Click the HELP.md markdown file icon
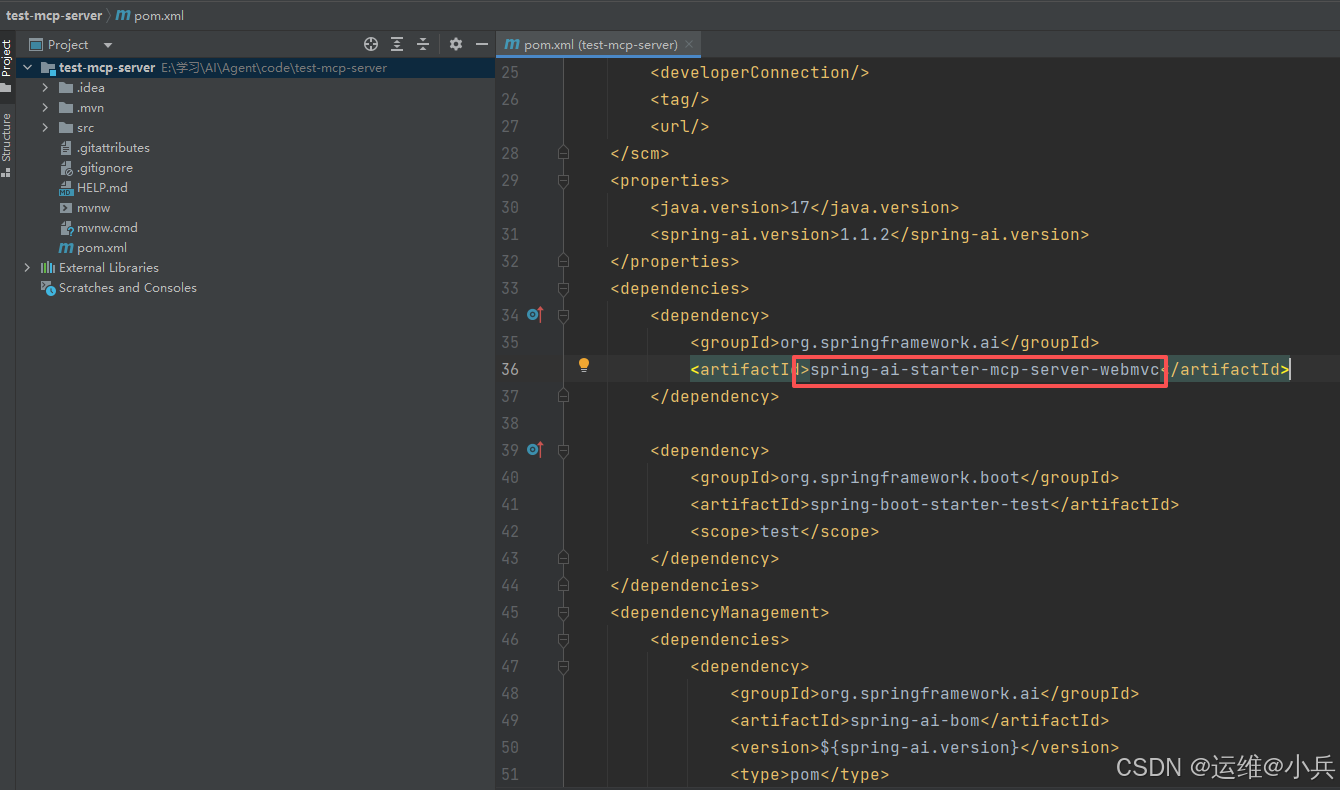Viewport: 1340px width, 790px height. pos(66,188)
